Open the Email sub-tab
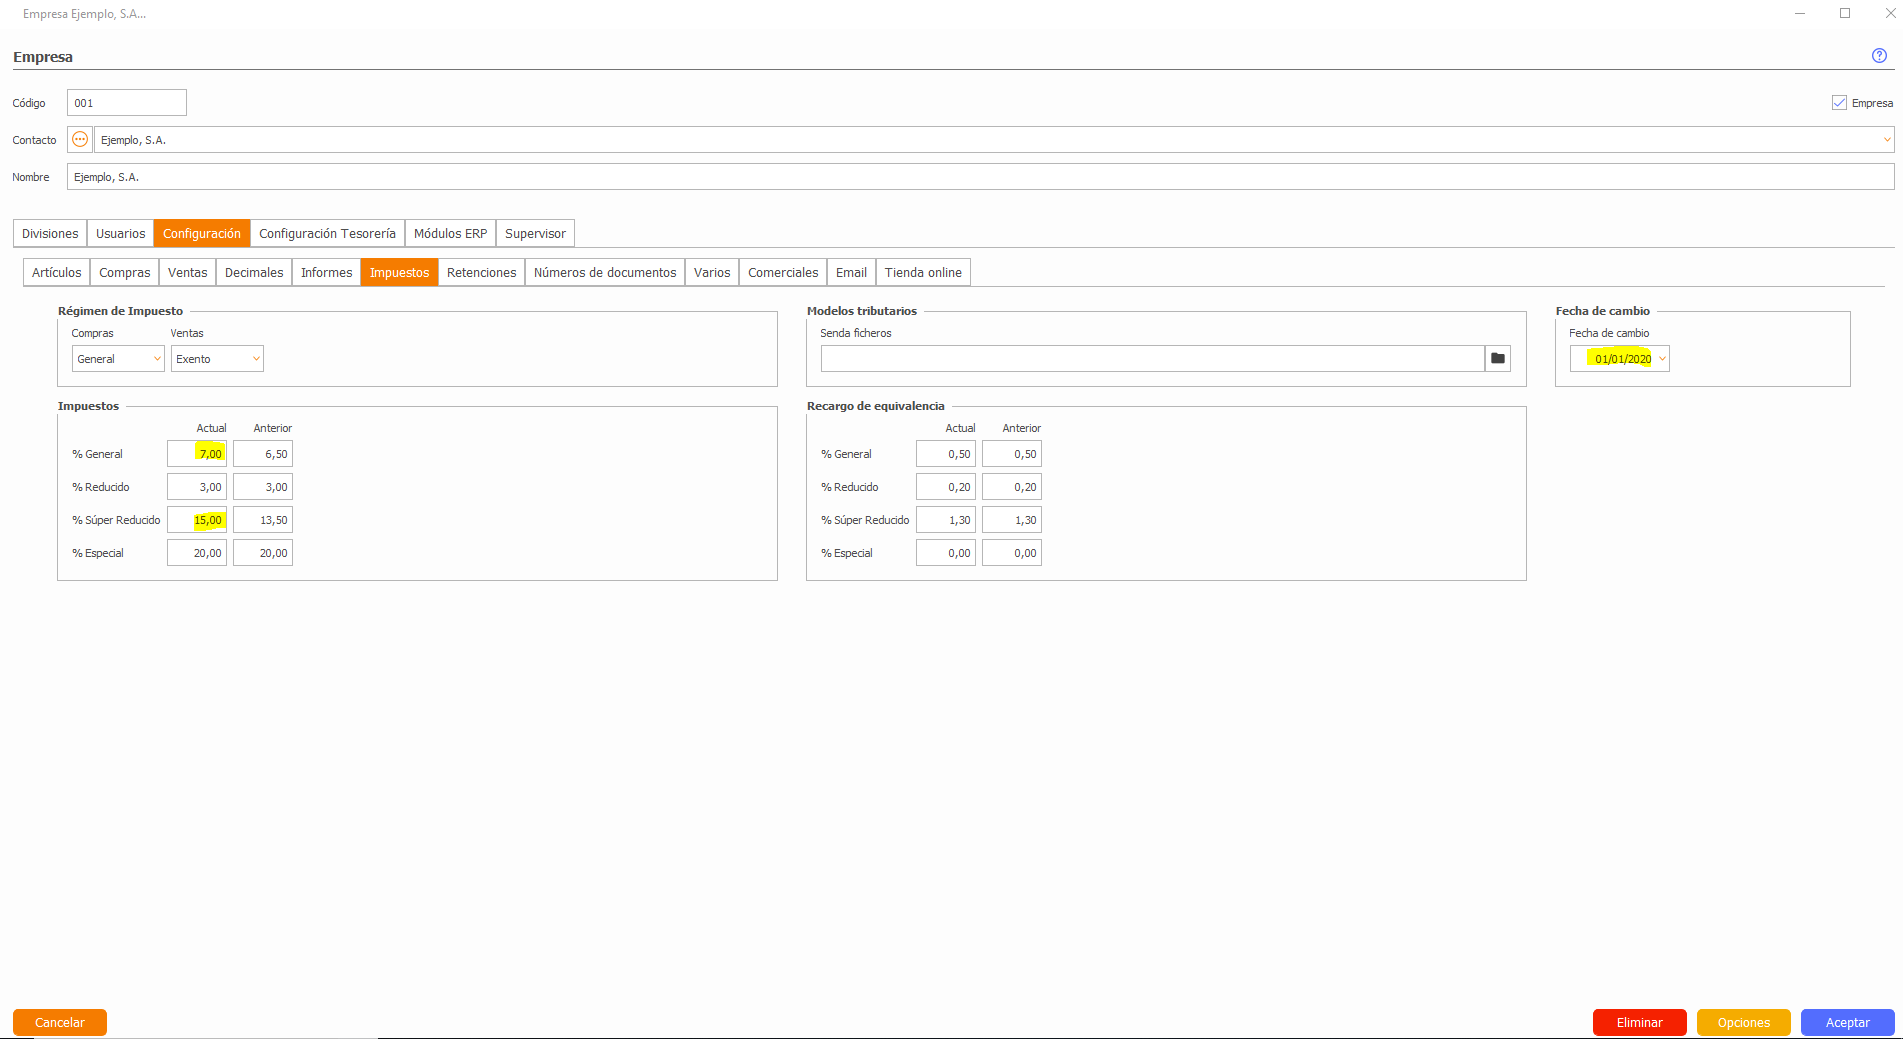1903x1039 pixels. click(852, 273)
